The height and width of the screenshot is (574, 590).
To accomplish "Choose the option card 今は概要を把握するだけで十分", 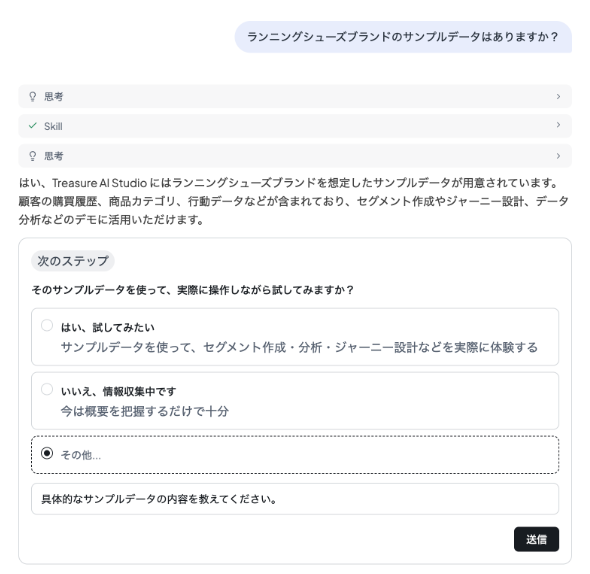I will [145, 411].
